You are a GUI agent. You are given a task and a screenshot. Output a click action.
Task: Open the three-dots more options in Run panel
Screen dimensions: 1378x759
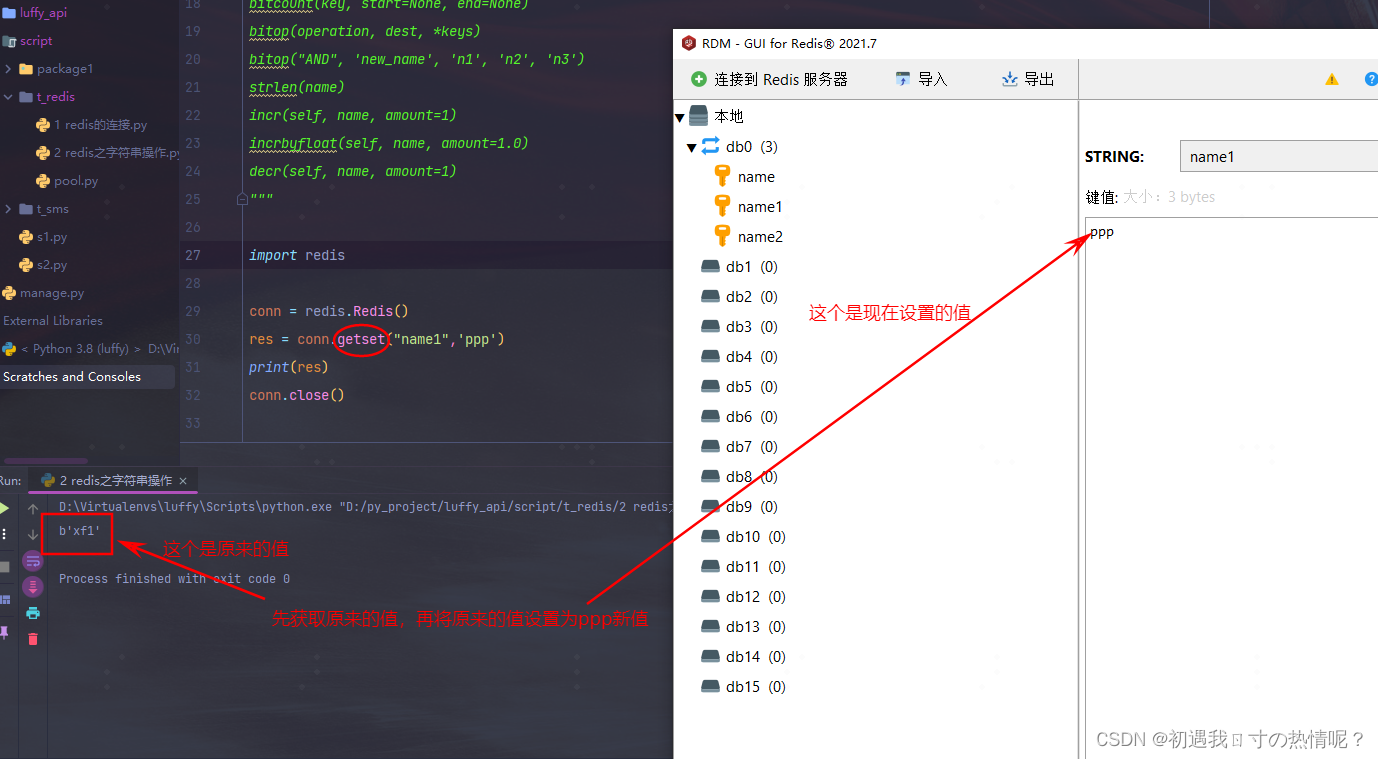point(4,534)
